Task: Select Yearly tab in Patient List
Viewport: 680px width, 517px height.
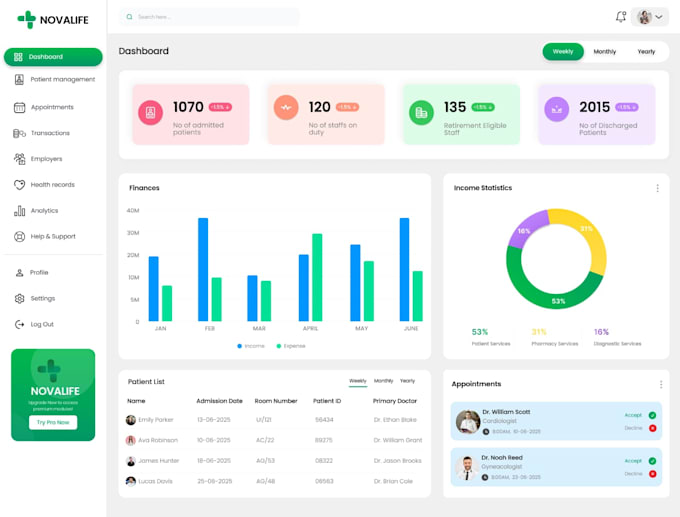Action: tap(407, 381)
